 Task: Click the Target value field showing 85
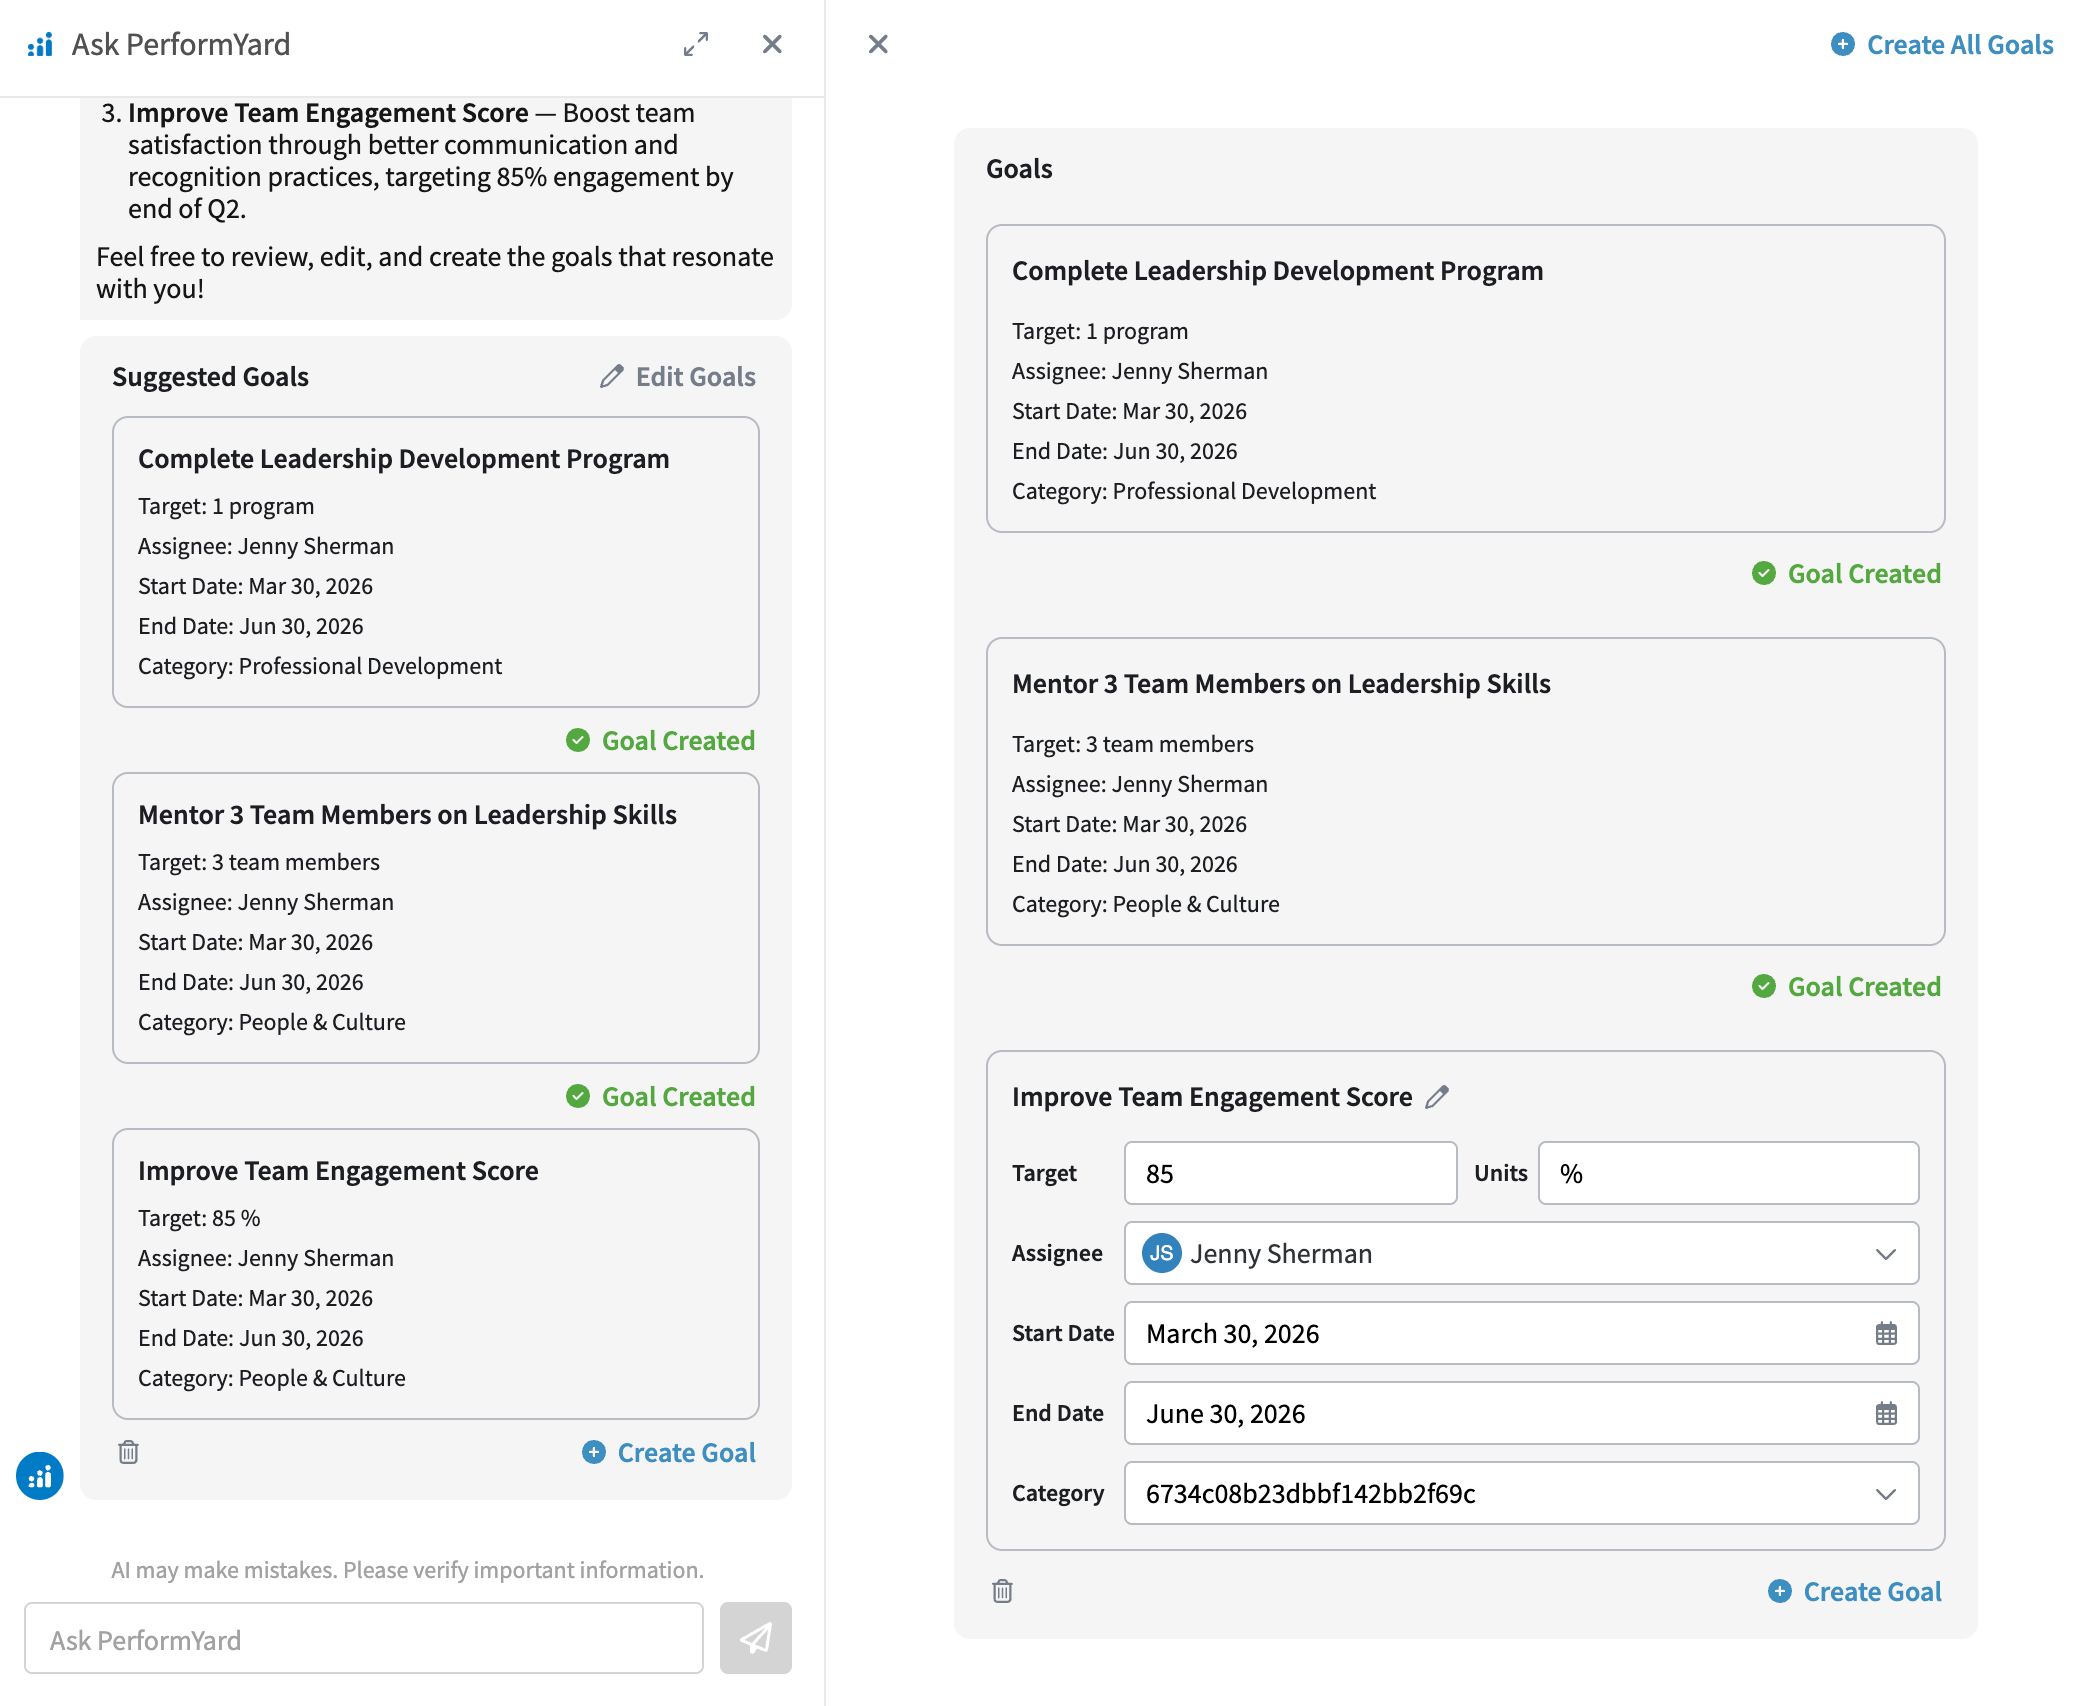pos(1290,1173)
